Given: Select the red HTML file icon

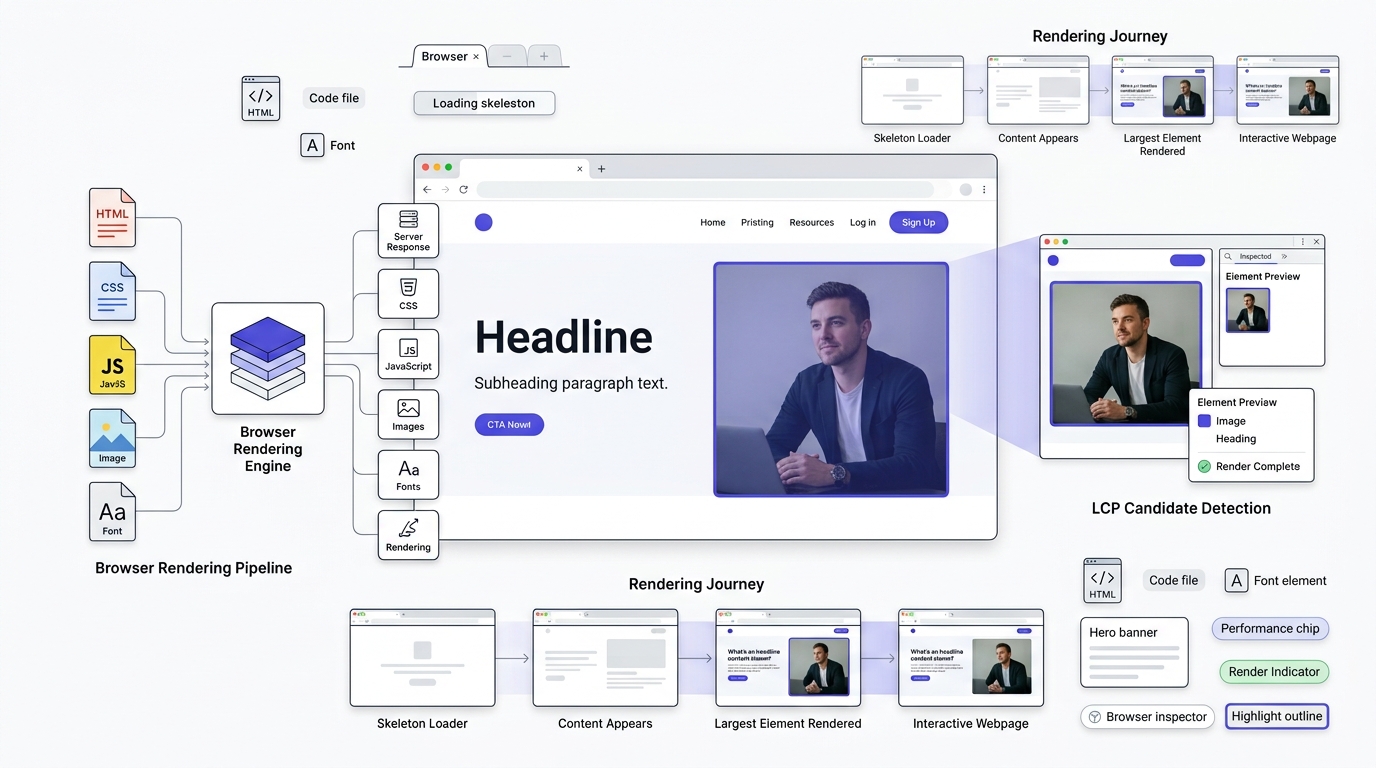Looking at the screenshot, I should pyautogui.click(x=112, y=217).
